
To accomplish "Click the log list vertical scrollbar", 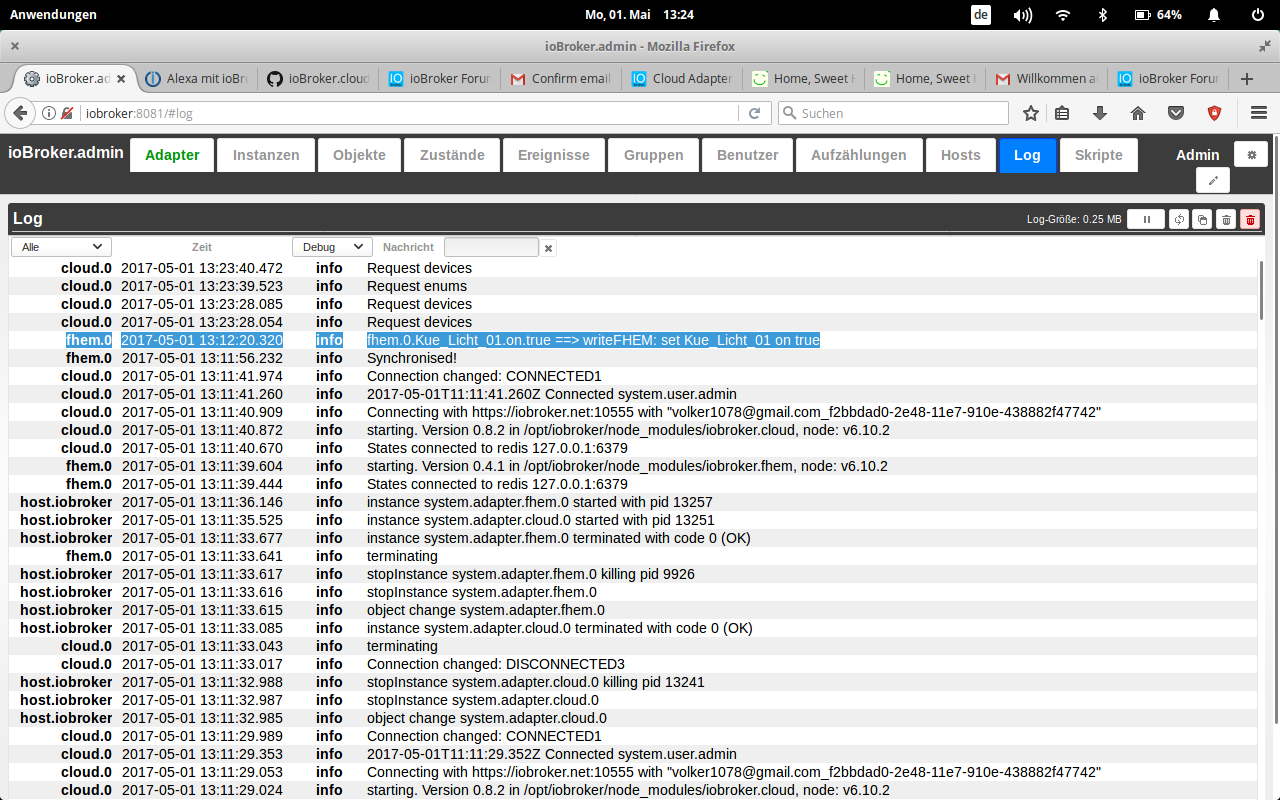I will 1261,290.
